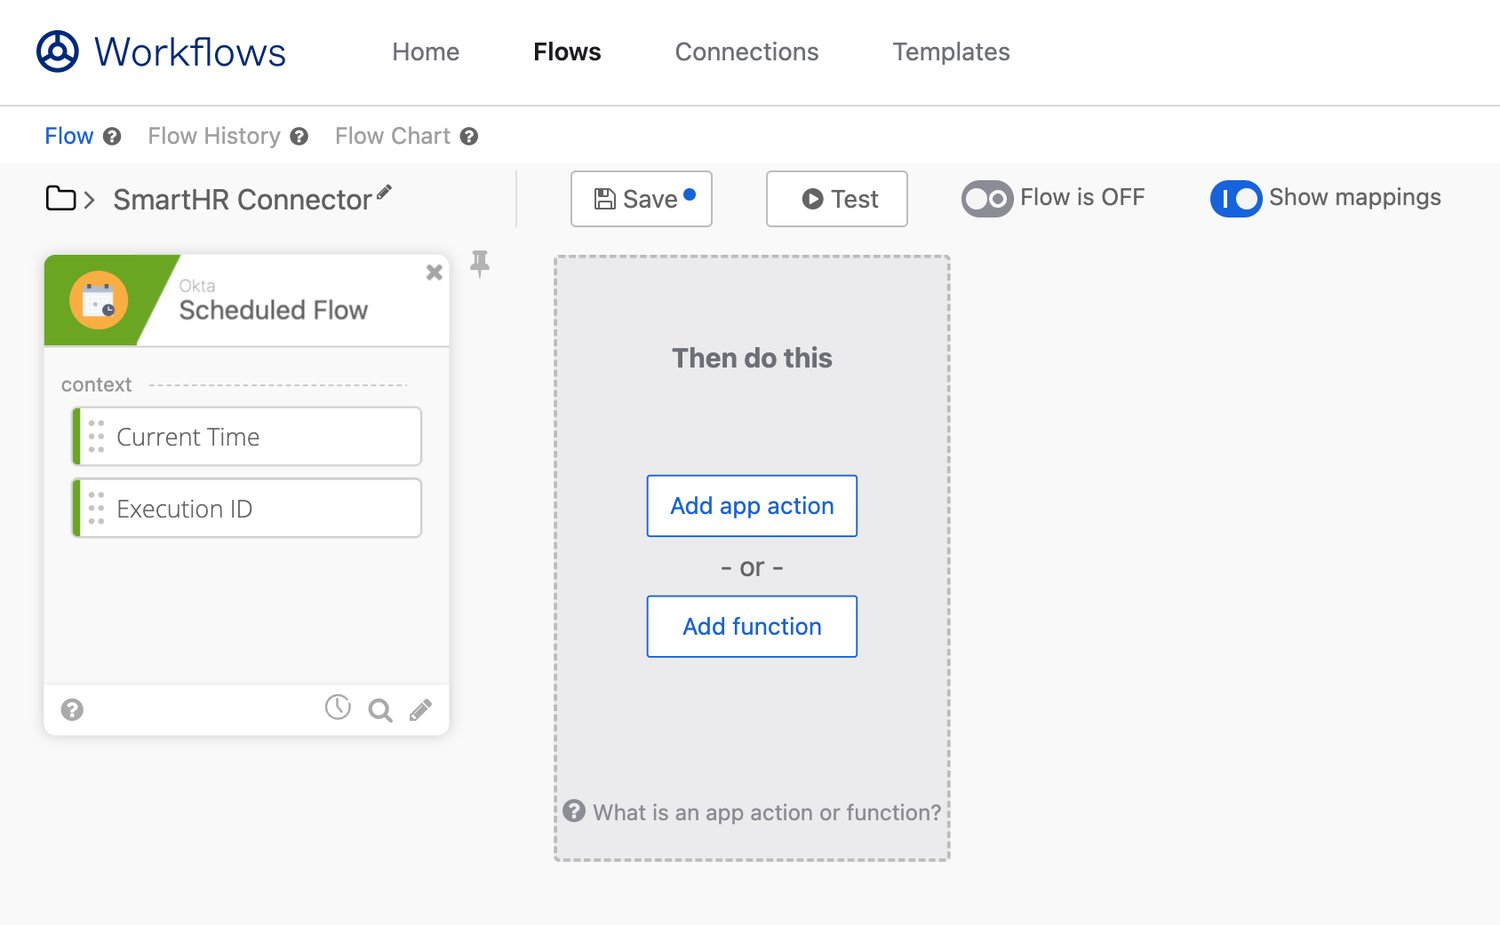Open Flow History
The width and height of the screenshot is (1500, 925).
(214, 136)
